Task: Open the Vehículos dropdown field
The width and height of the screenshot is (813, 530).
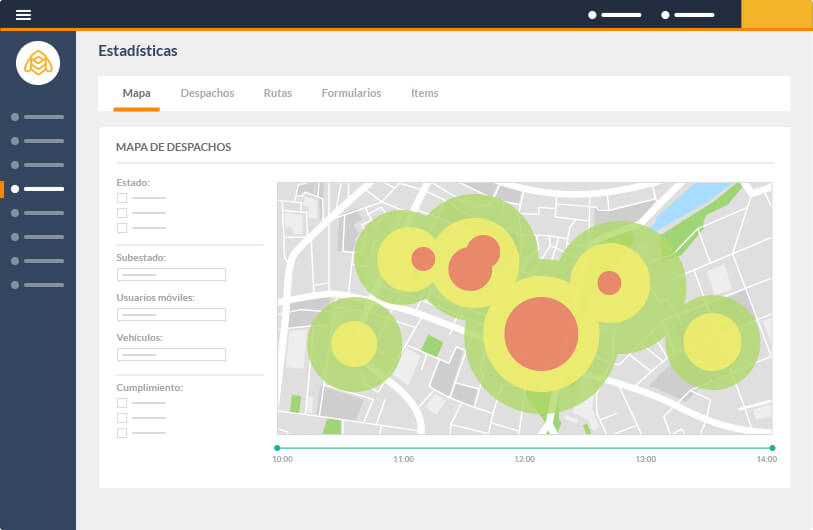Action: click(171, 354)
